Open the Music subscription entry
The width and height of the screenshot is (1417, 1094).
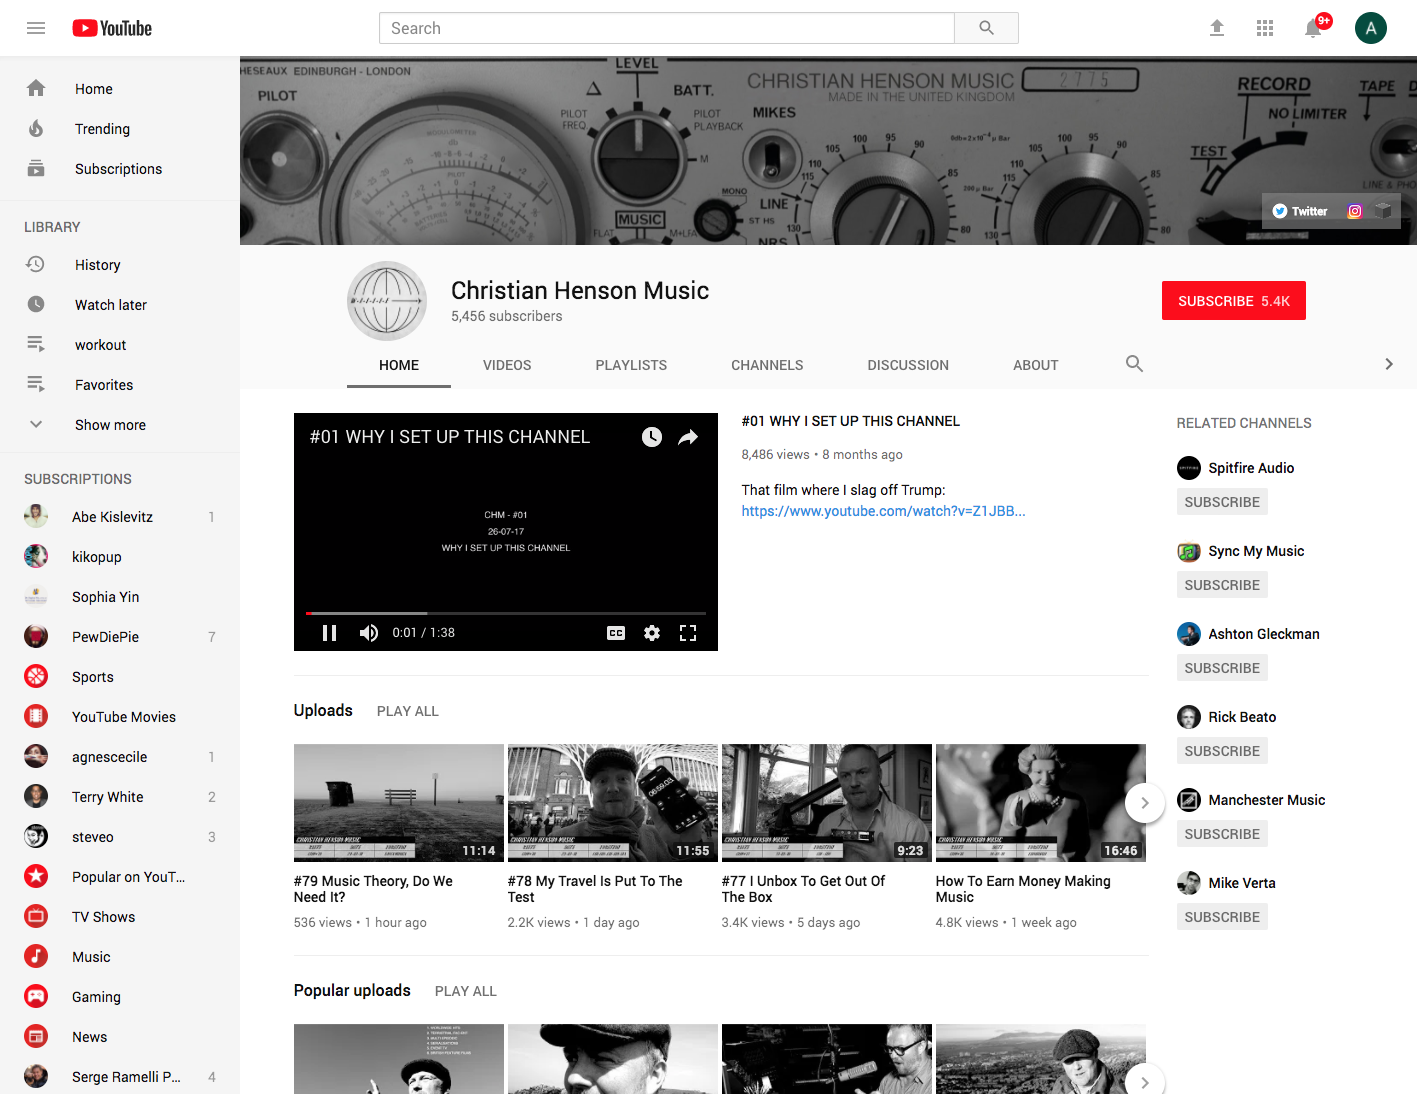pos(120,957)
